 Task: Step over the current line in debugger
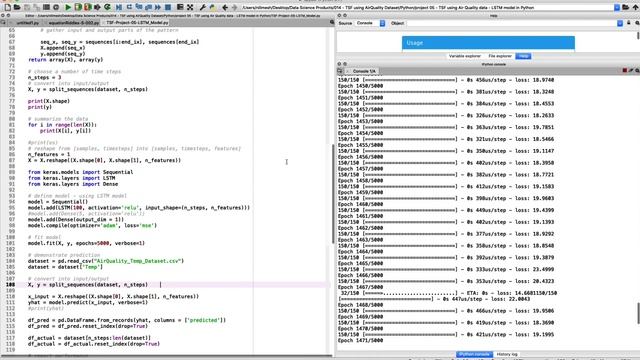tap(129, 7)
